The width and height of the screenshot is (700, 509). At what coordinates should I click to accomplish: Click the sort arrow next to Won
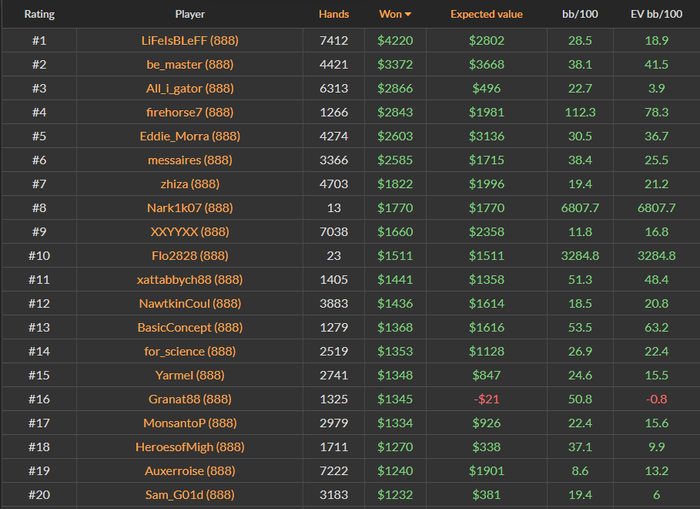coord(408,15)
